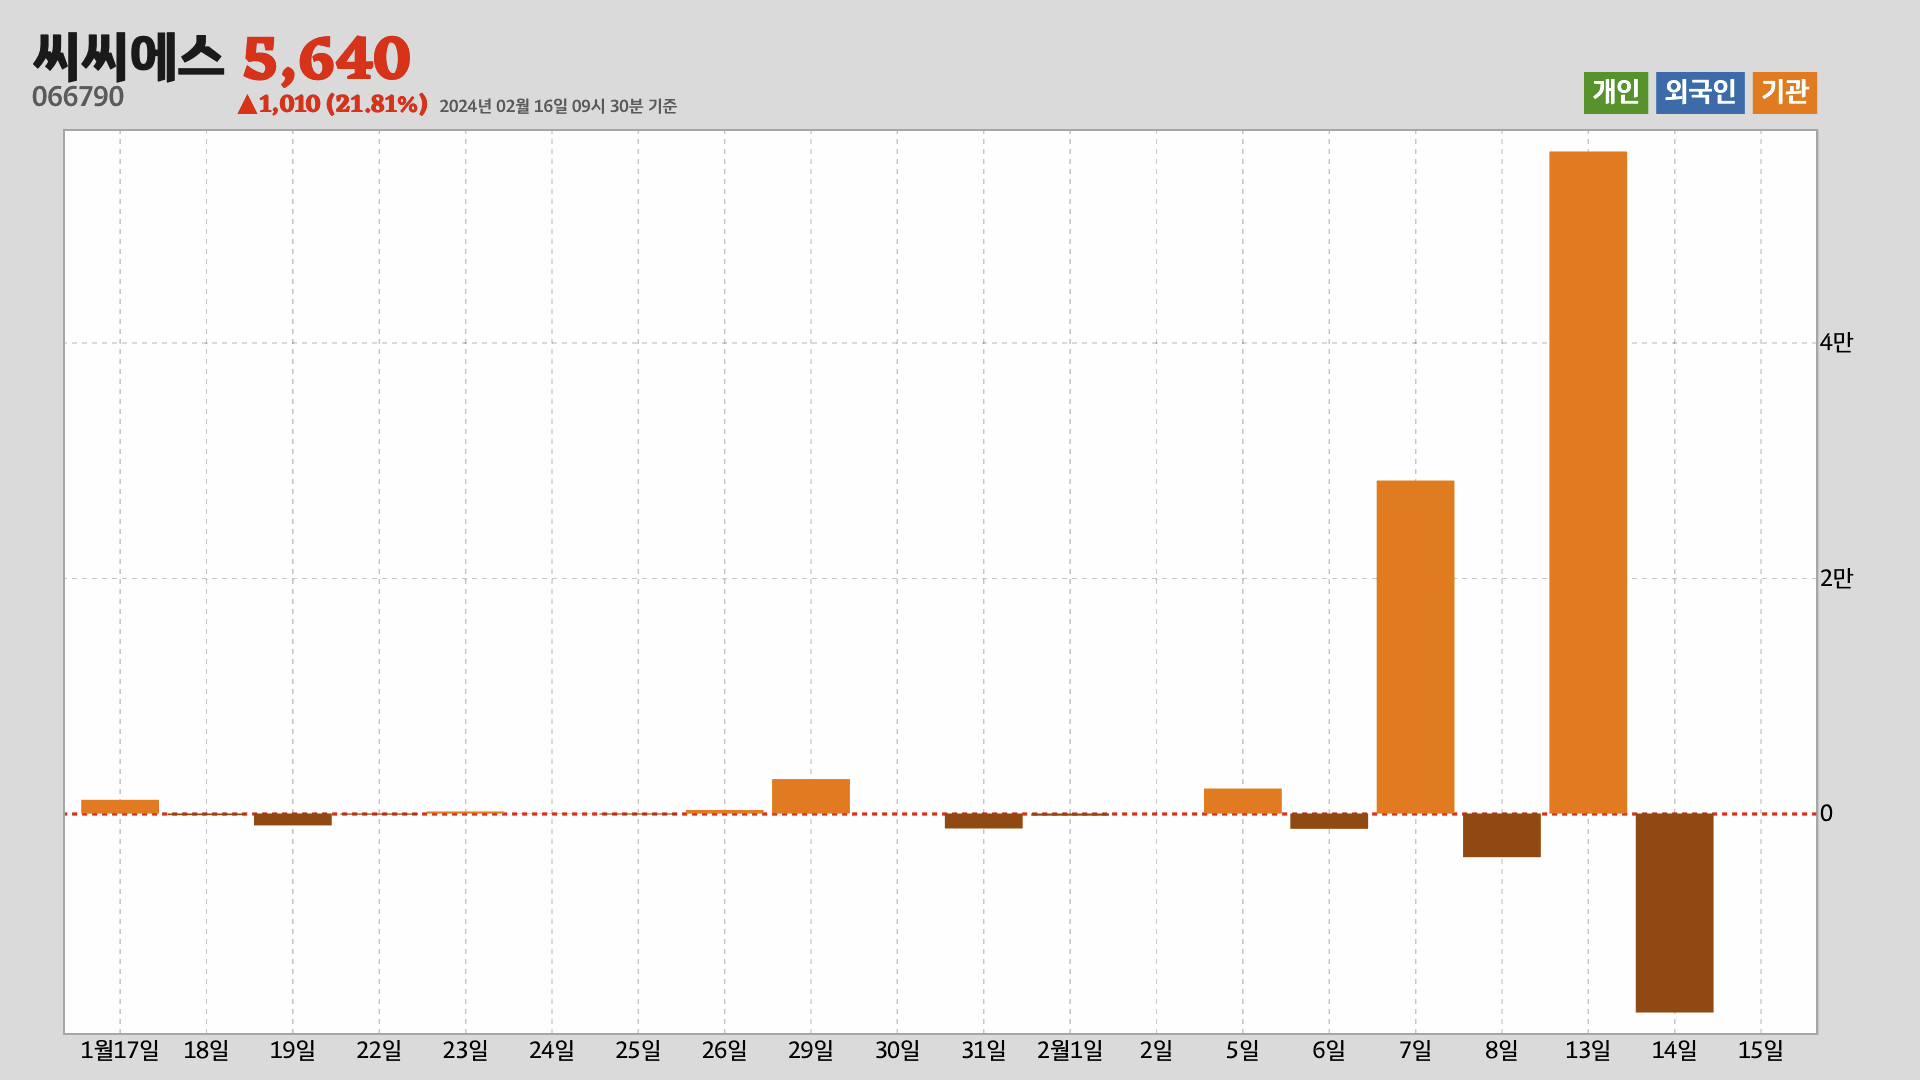Click the 22일 x-axis label
The image size is (1920, 1080).
379,1051
